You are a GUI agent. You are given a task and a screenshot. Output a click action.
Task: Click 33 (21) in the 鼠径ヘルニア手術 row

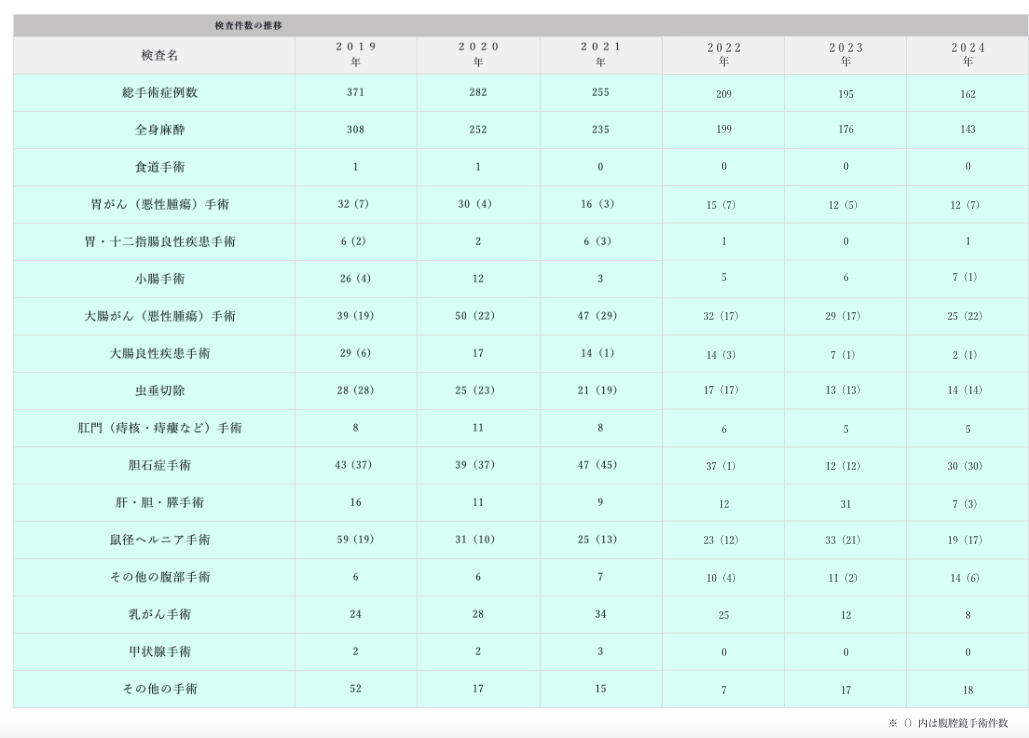pos(844,541)
